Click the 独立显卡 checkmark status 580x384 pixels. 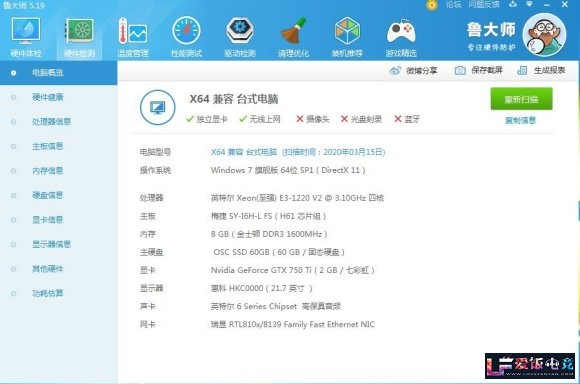[207, 119]
